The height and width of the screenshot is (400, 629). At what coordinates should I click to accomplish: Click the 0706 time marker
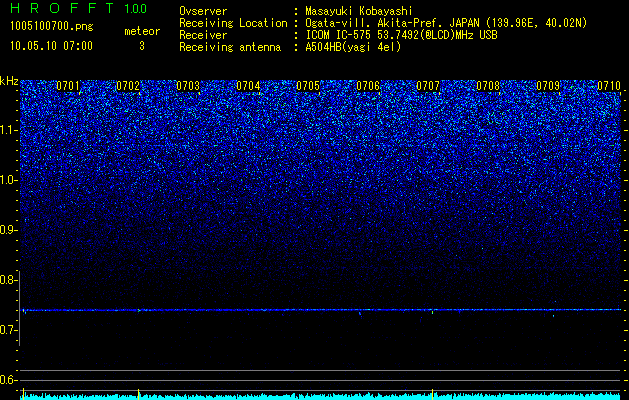pyautogui.click(x=368, y=86)
